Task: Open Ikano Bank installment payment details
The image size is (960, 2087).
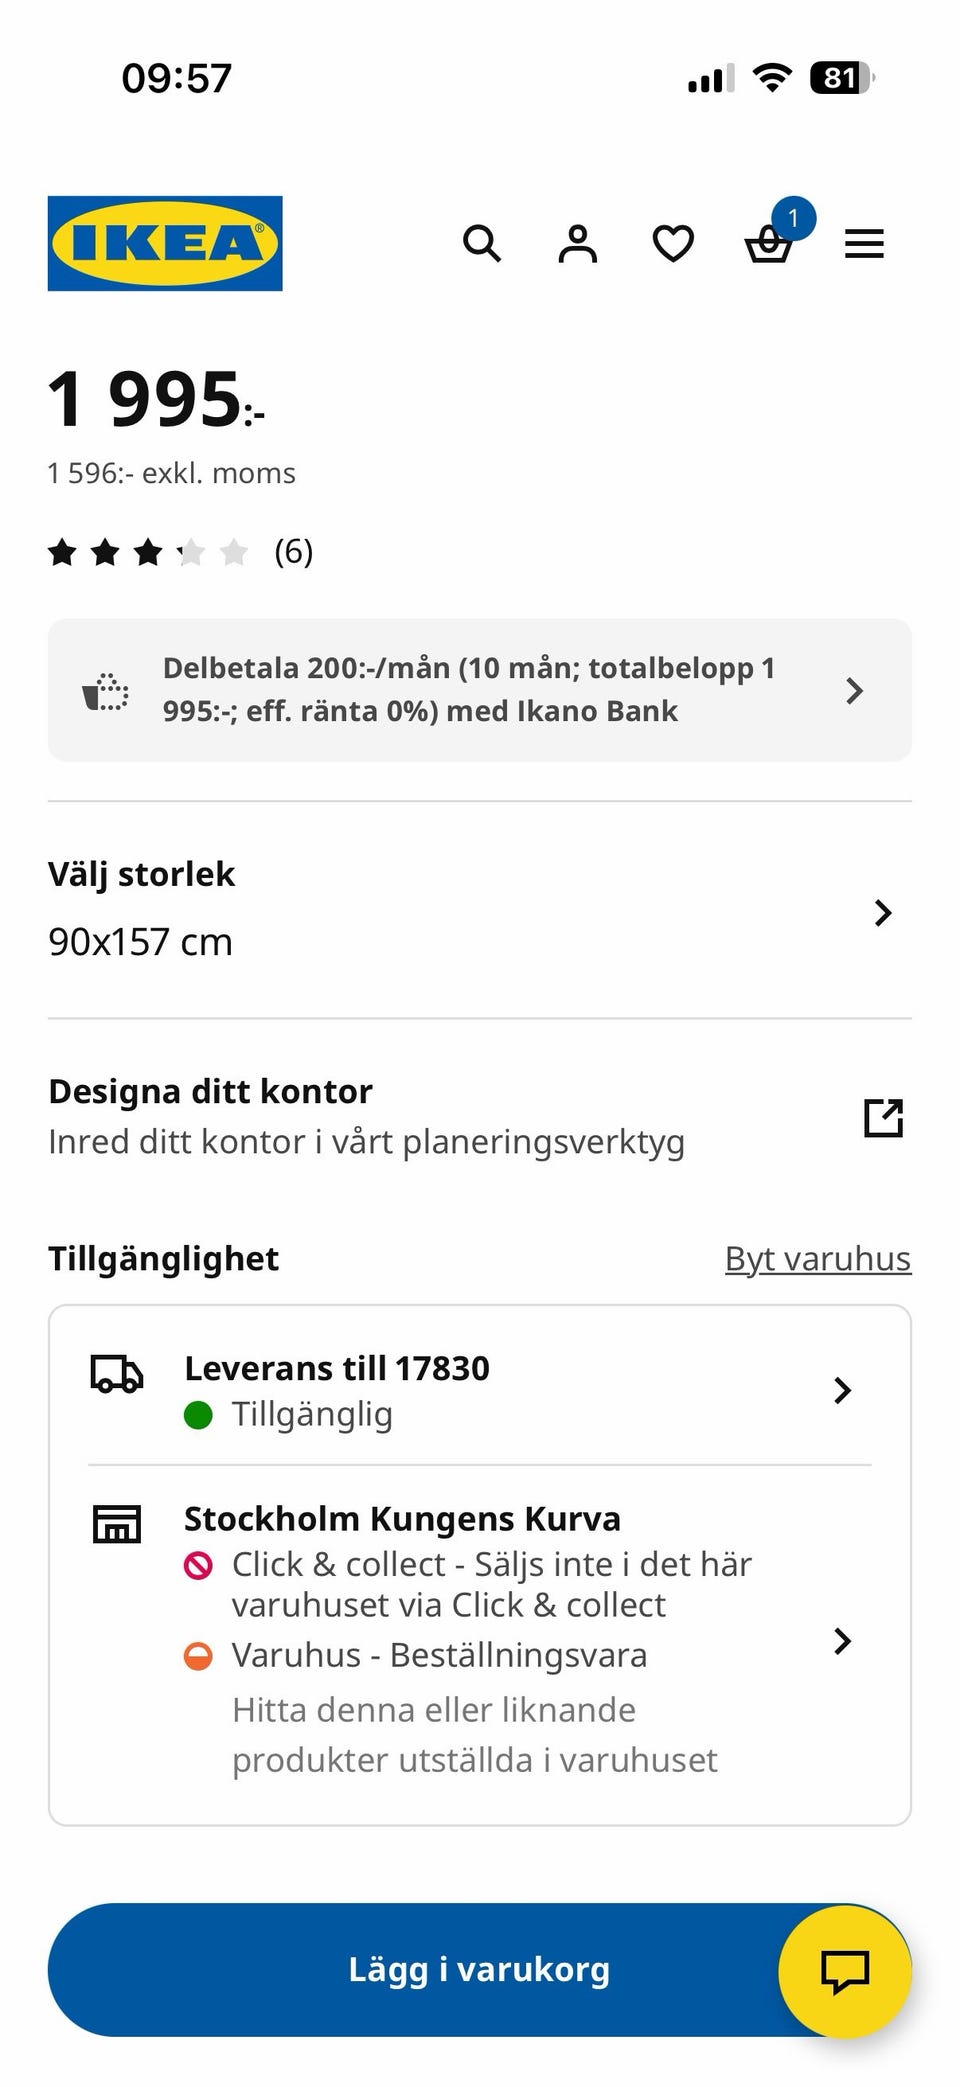Action: [x=468, y=689]
